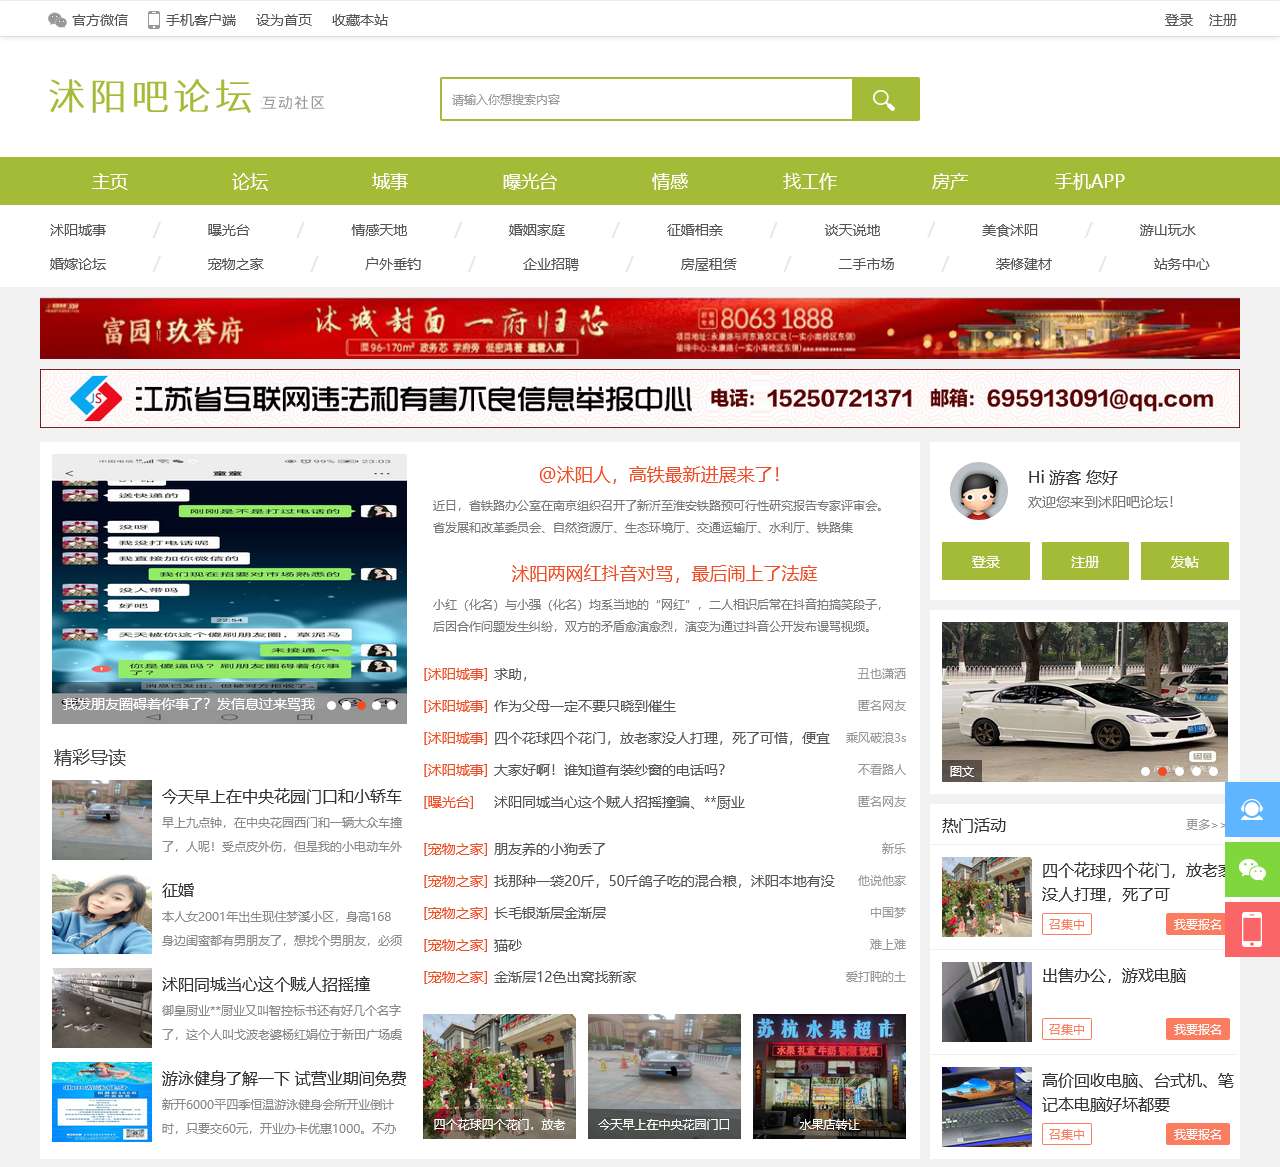This screenshot has width=1280, height=1167.
Task: Click 收藏本站 link
Action: coord(360,20)
